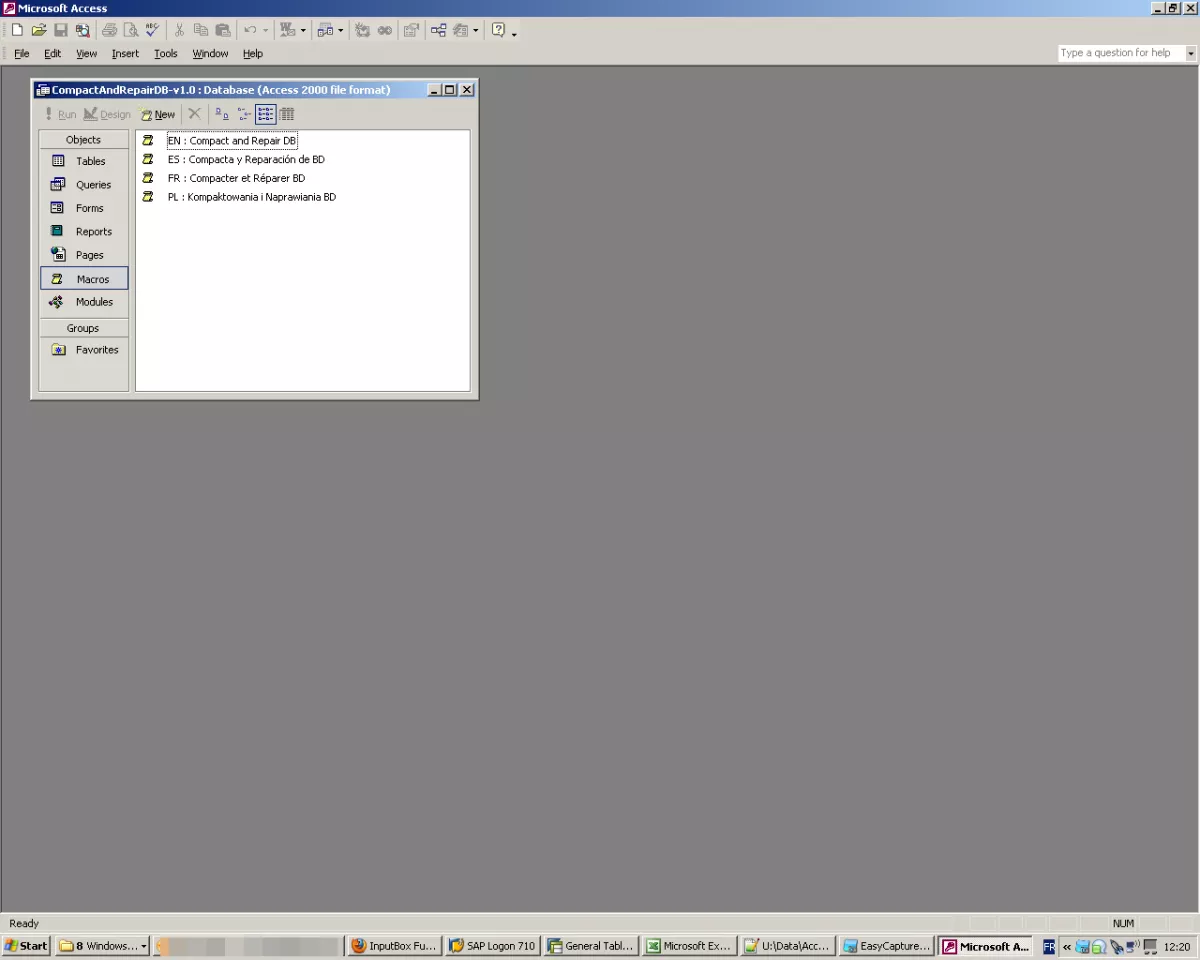Select Modules in the Objects bar
The image size is (1200, 960).
pos(84,302)
